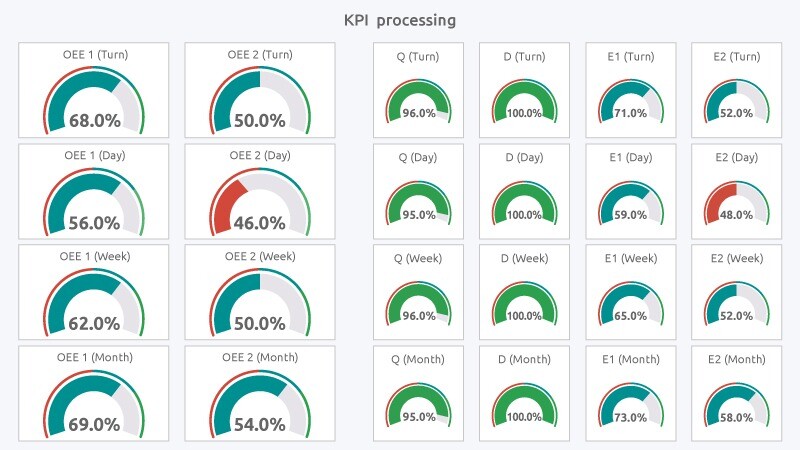Select the D (Week) gauge
This screenshot has height=450, width=800.
[525, 303]
